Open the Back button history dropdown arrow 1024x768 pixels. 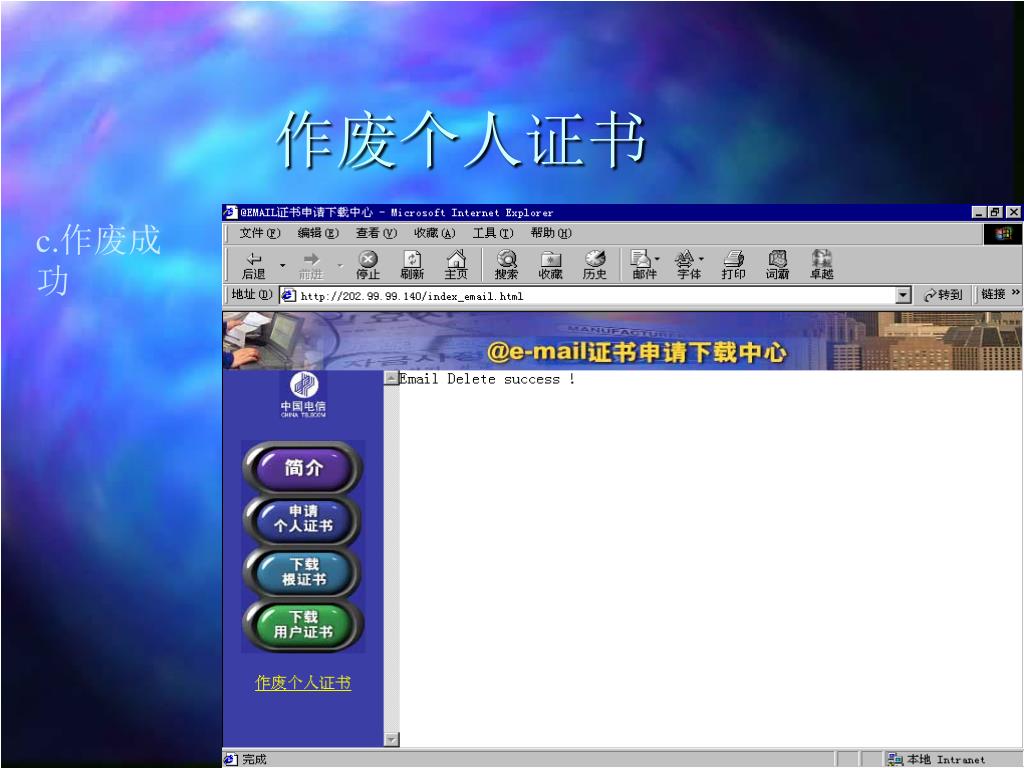pos(283,265)
